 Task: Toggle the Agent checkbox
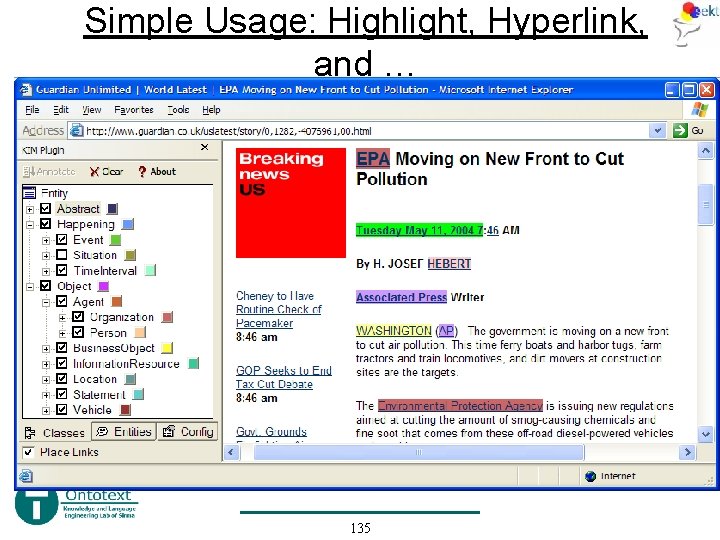[62, 301]
